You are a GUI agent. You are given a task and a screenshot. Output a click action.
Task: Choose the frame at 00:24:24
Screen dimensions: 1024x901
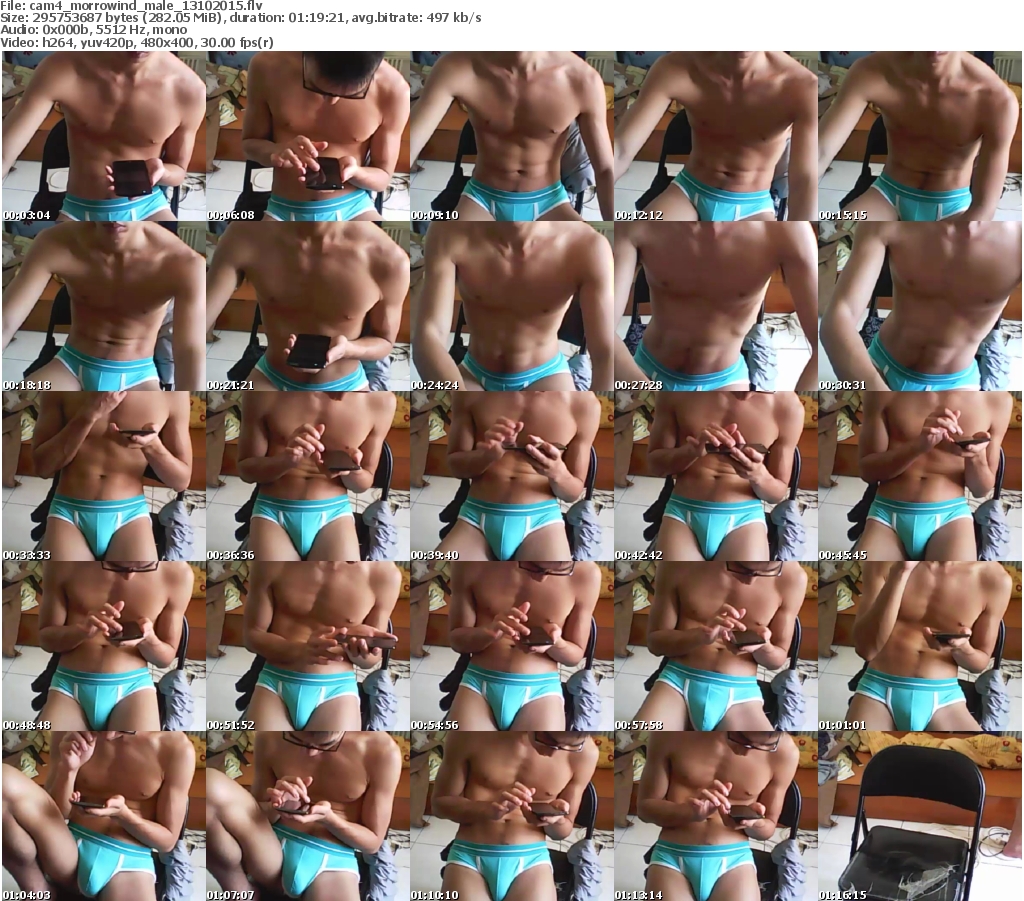(511, 306)
